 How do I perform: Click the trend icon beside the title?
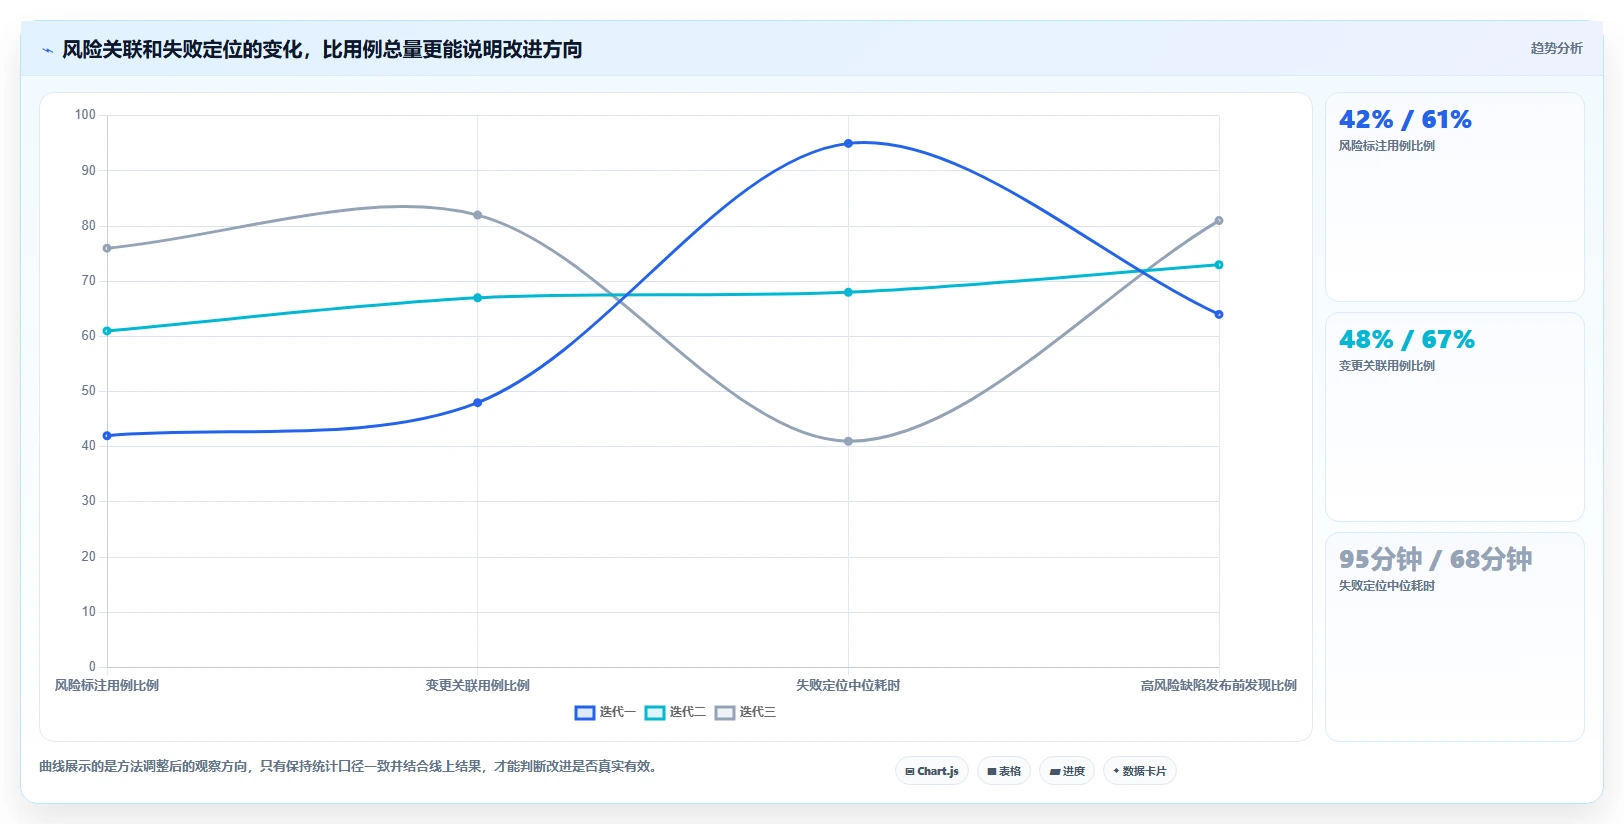coord(47,50)
